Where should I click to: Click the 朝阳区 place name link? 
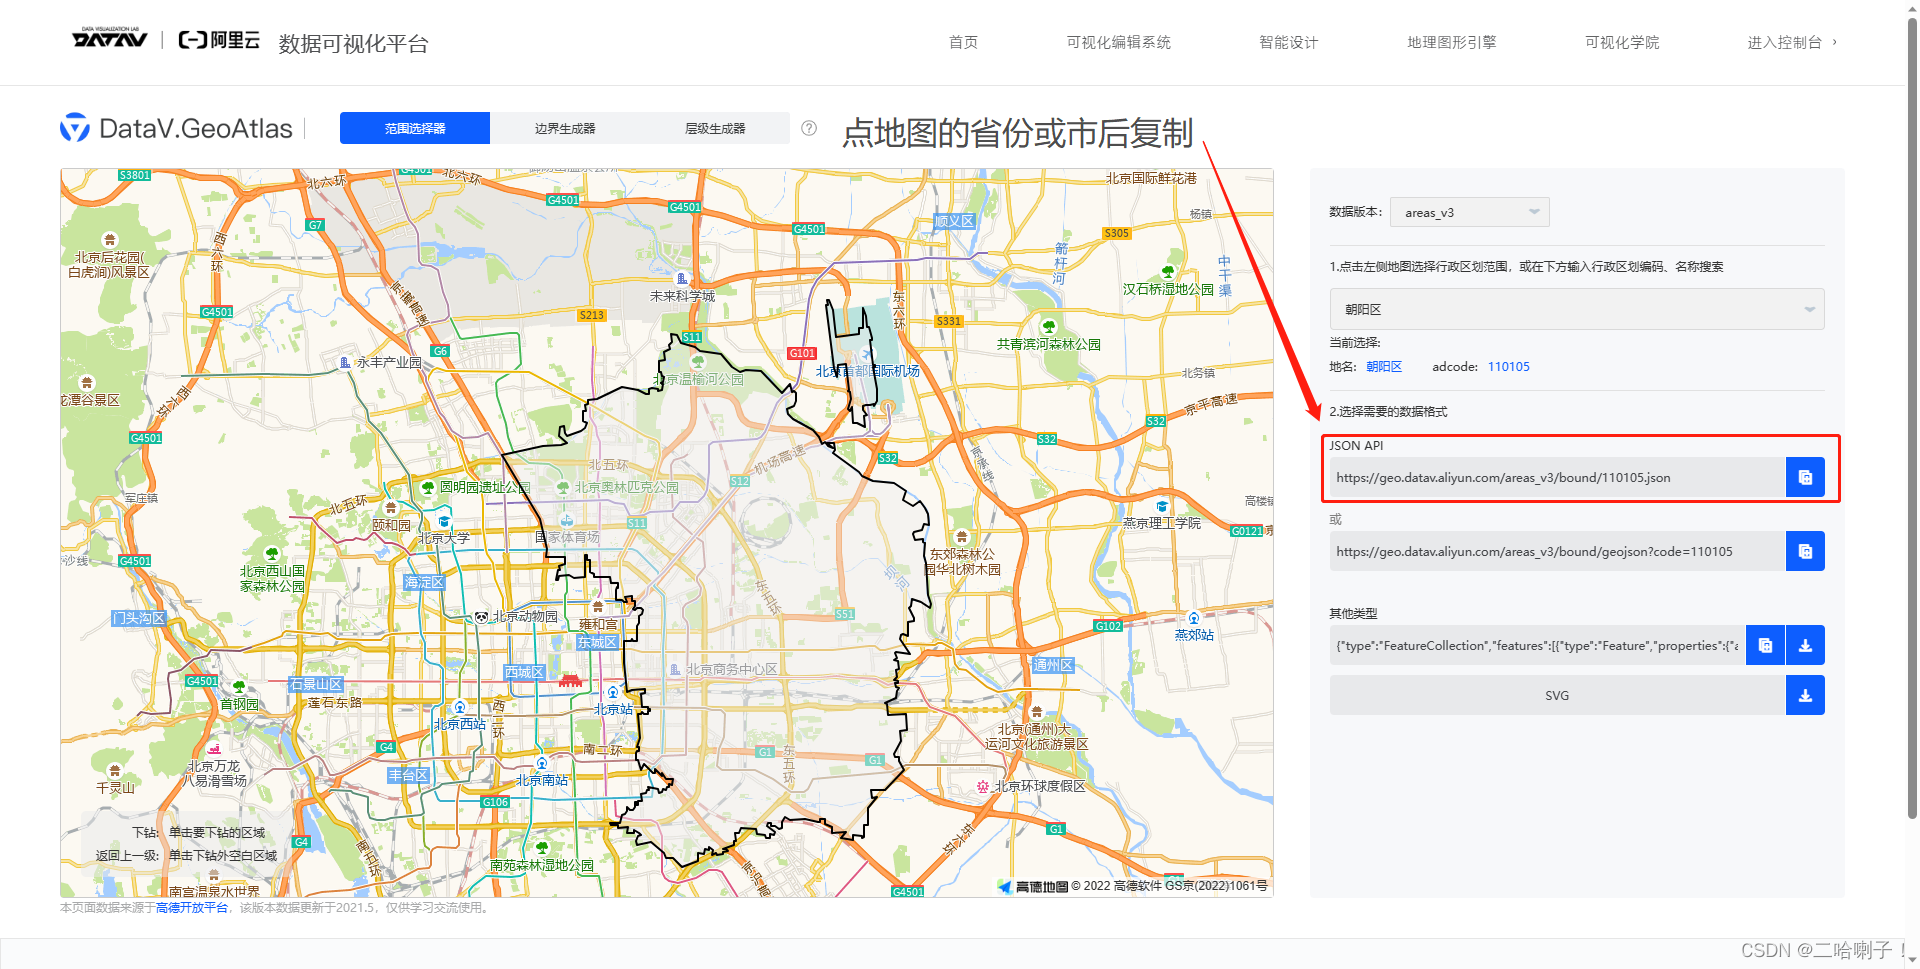pos(1384,367)
